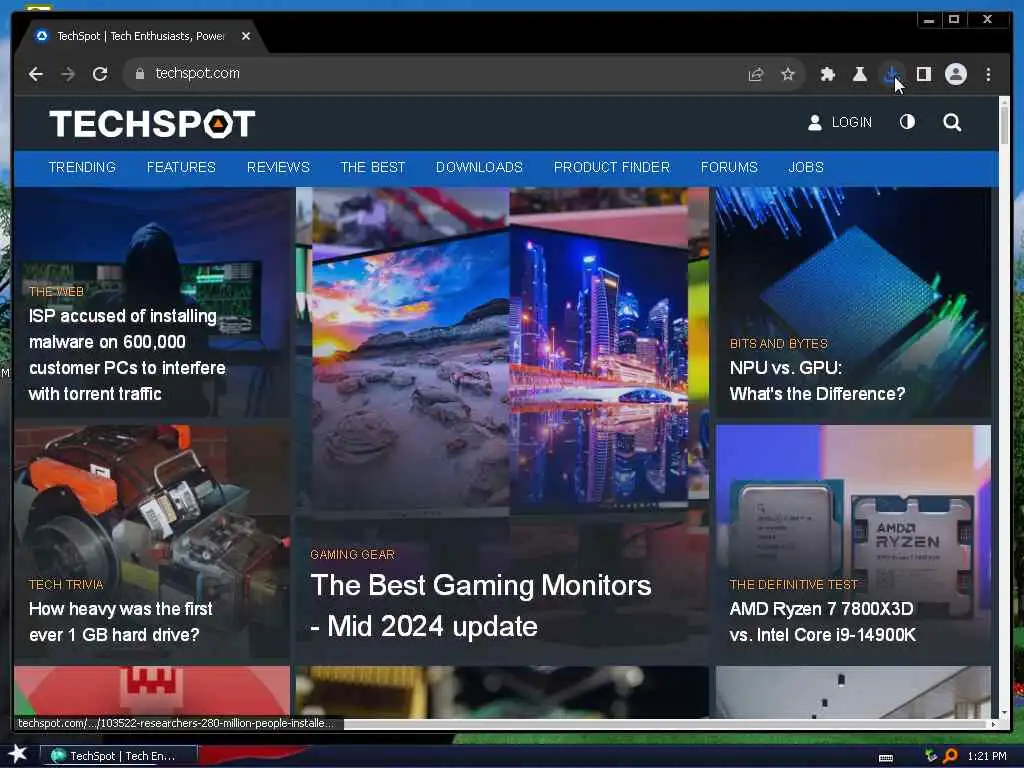Click the red partially visible article thumbnail
1024x768 pixels.
click(x=152, y=690)
